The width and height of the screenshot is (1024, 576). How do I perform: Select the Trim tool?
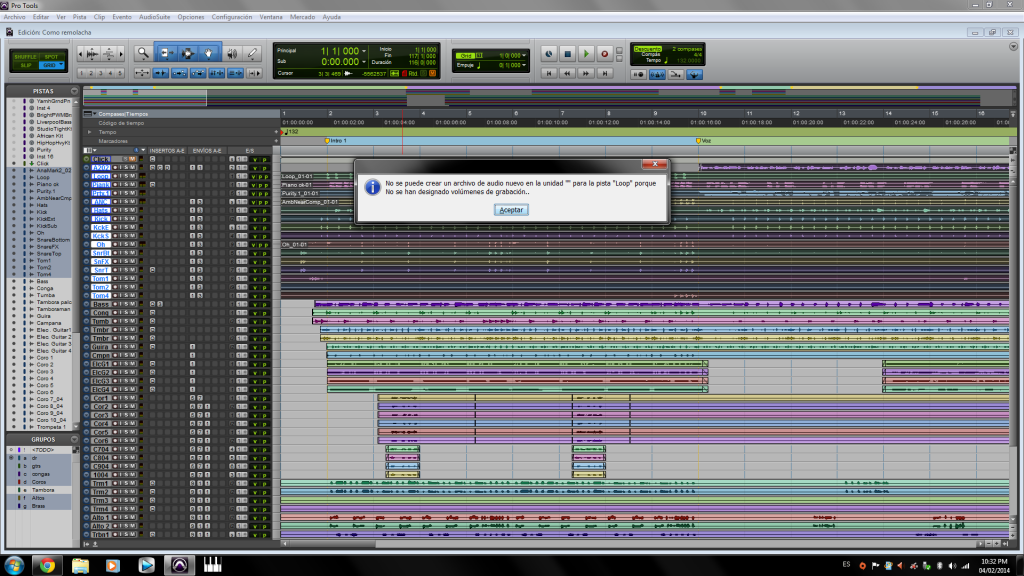[x=167, y=52]
